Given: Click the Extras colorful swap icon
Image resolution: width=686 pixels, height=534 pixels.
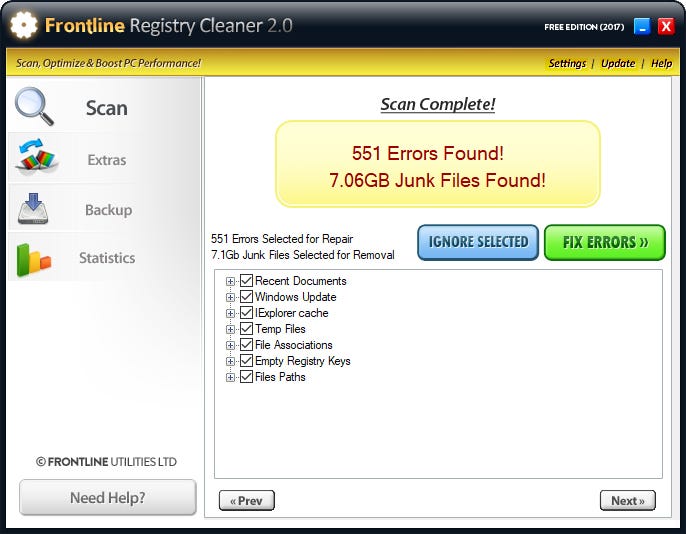Looking at the screenshot, I should point(36,155).
